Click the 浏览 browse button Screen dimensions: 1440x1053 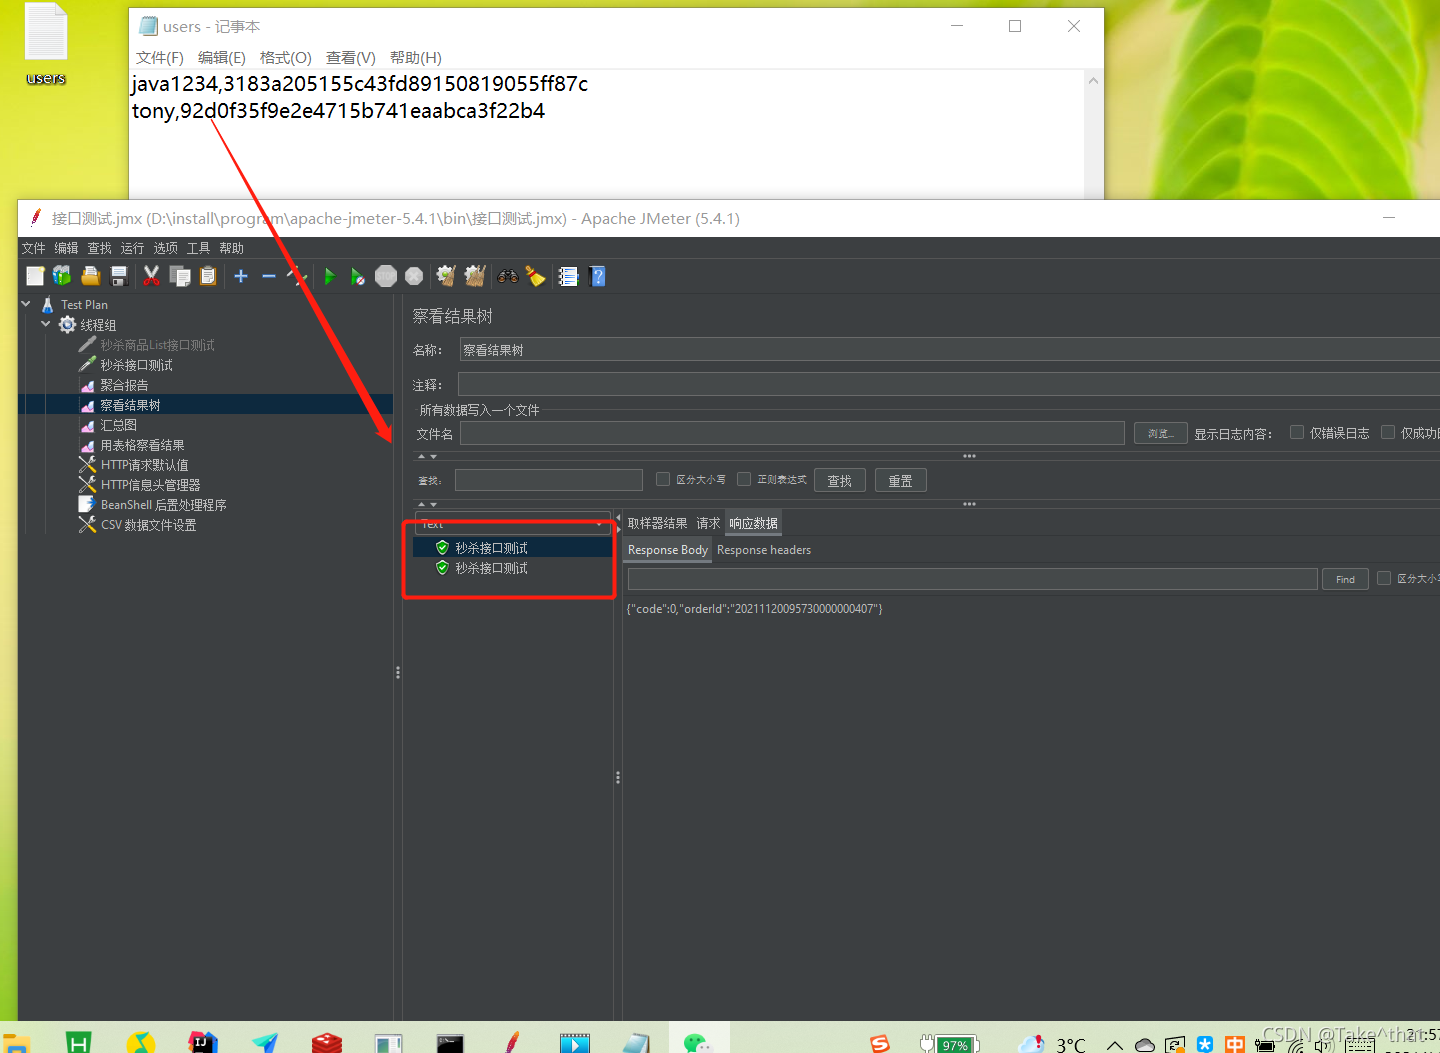(x=1161, y=433)
